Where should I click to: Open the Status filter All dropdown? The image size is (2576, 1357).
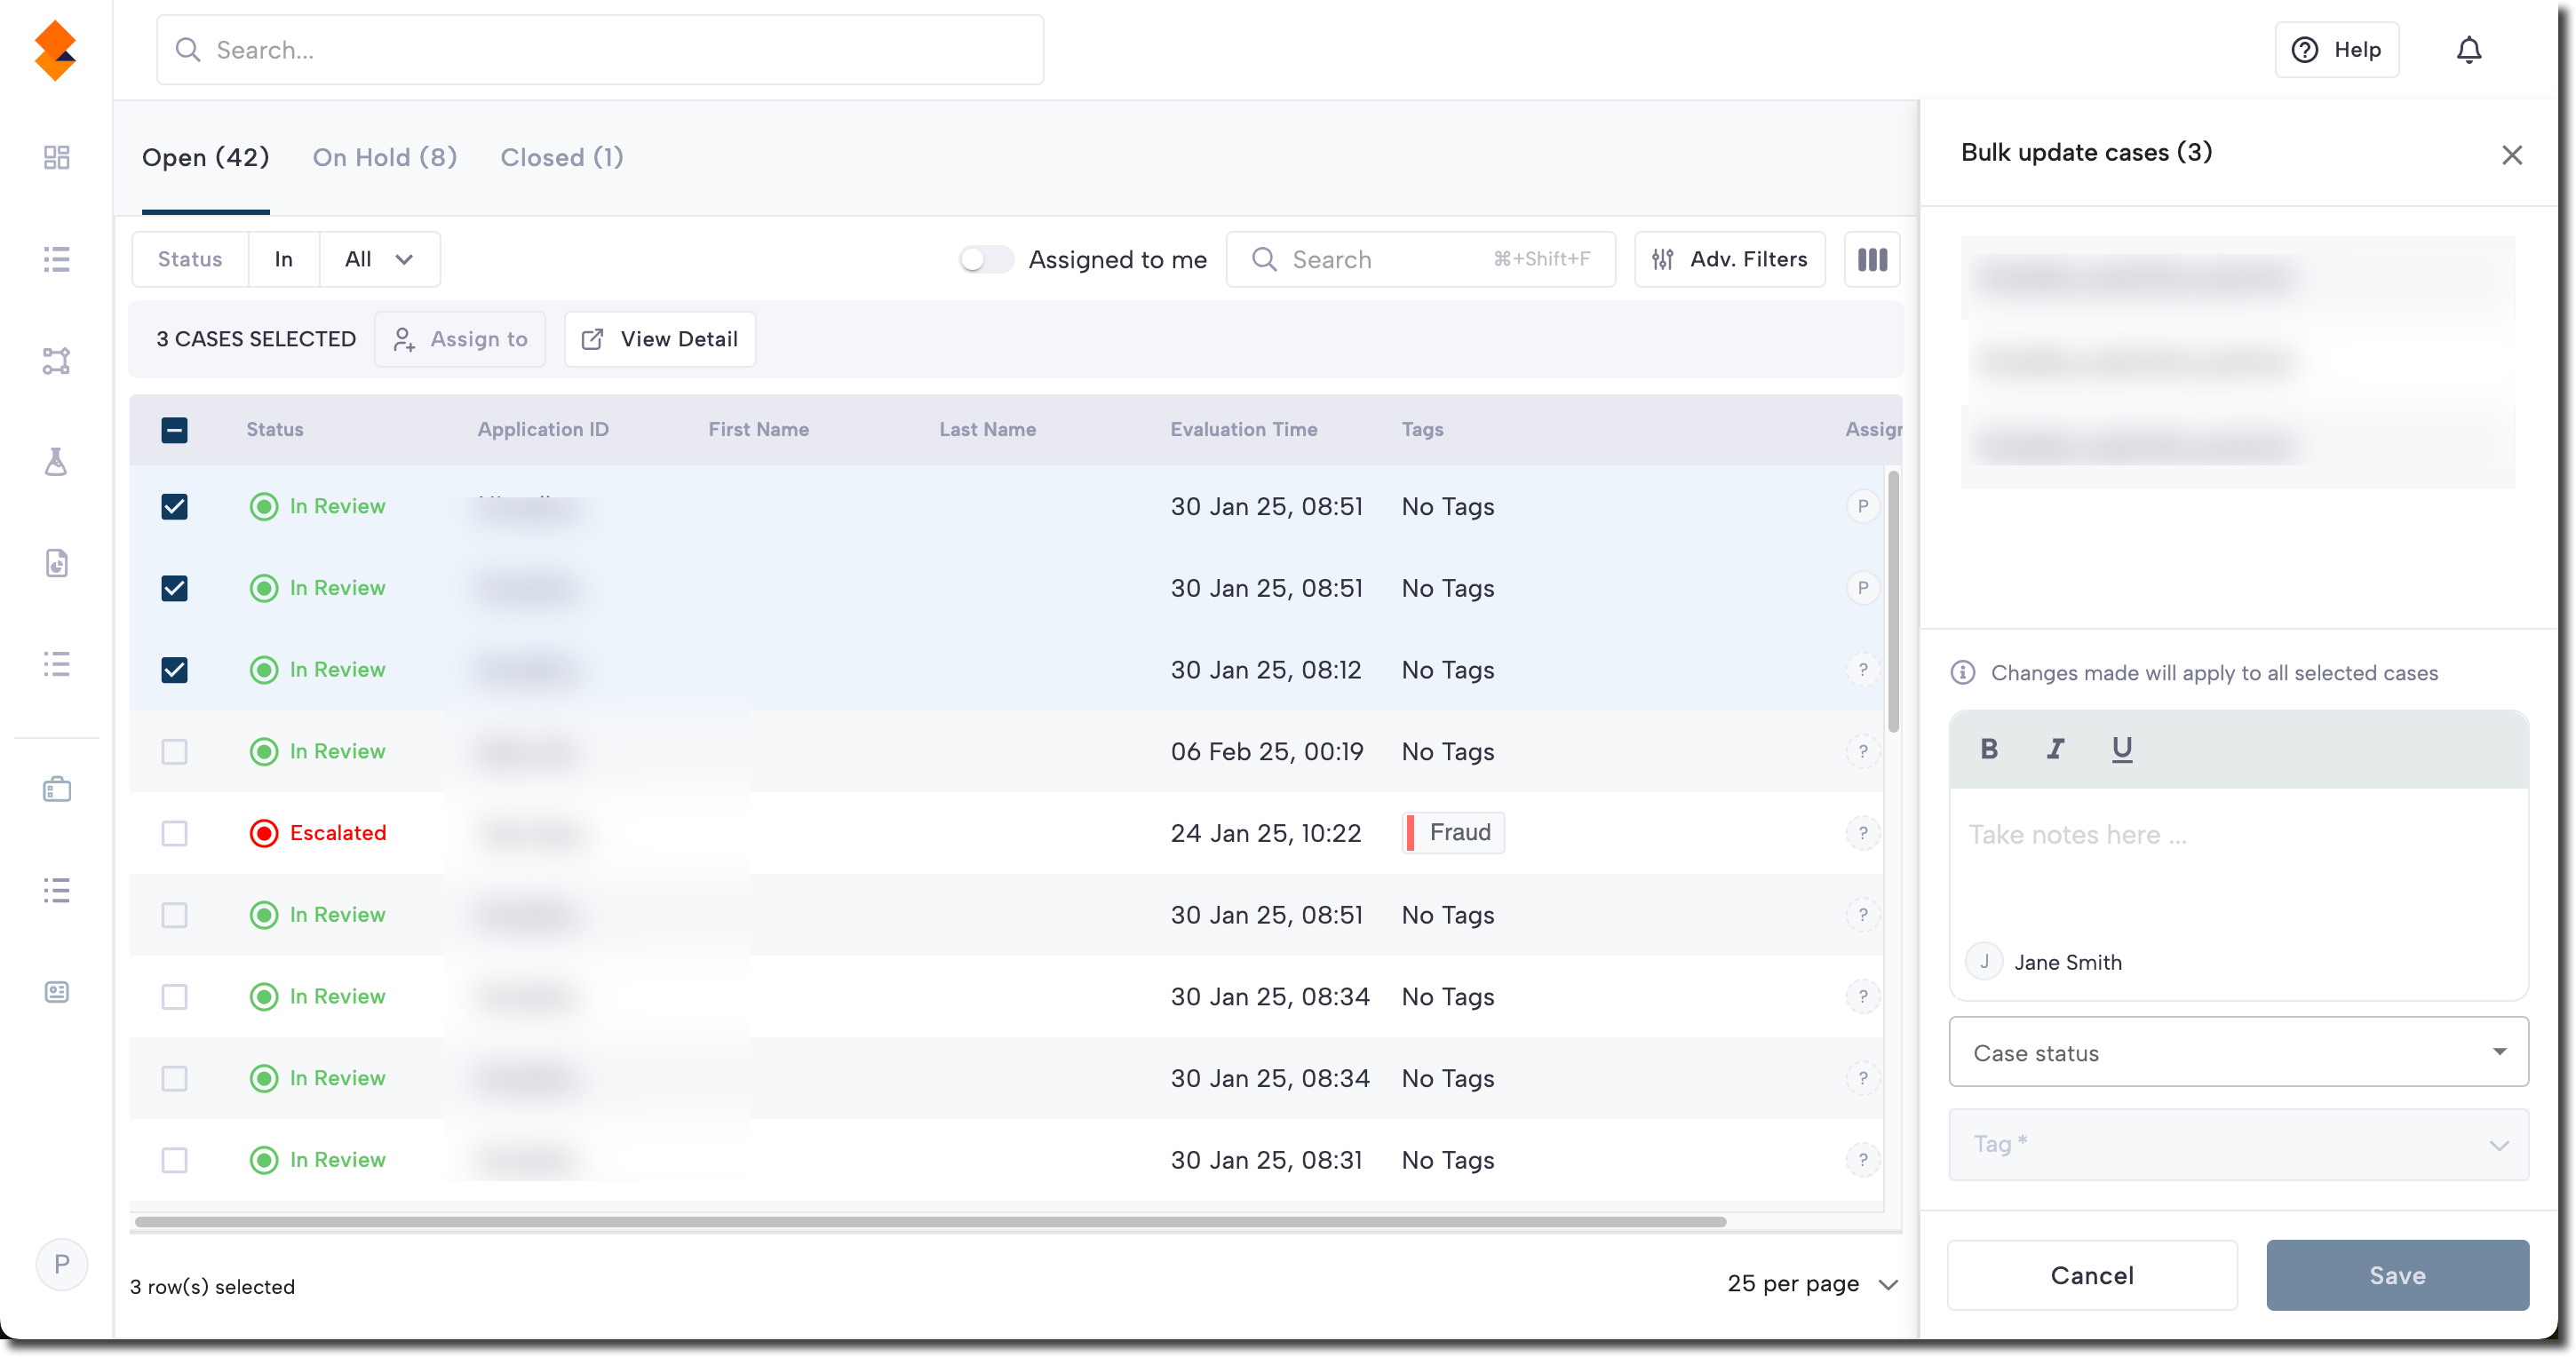379,260
